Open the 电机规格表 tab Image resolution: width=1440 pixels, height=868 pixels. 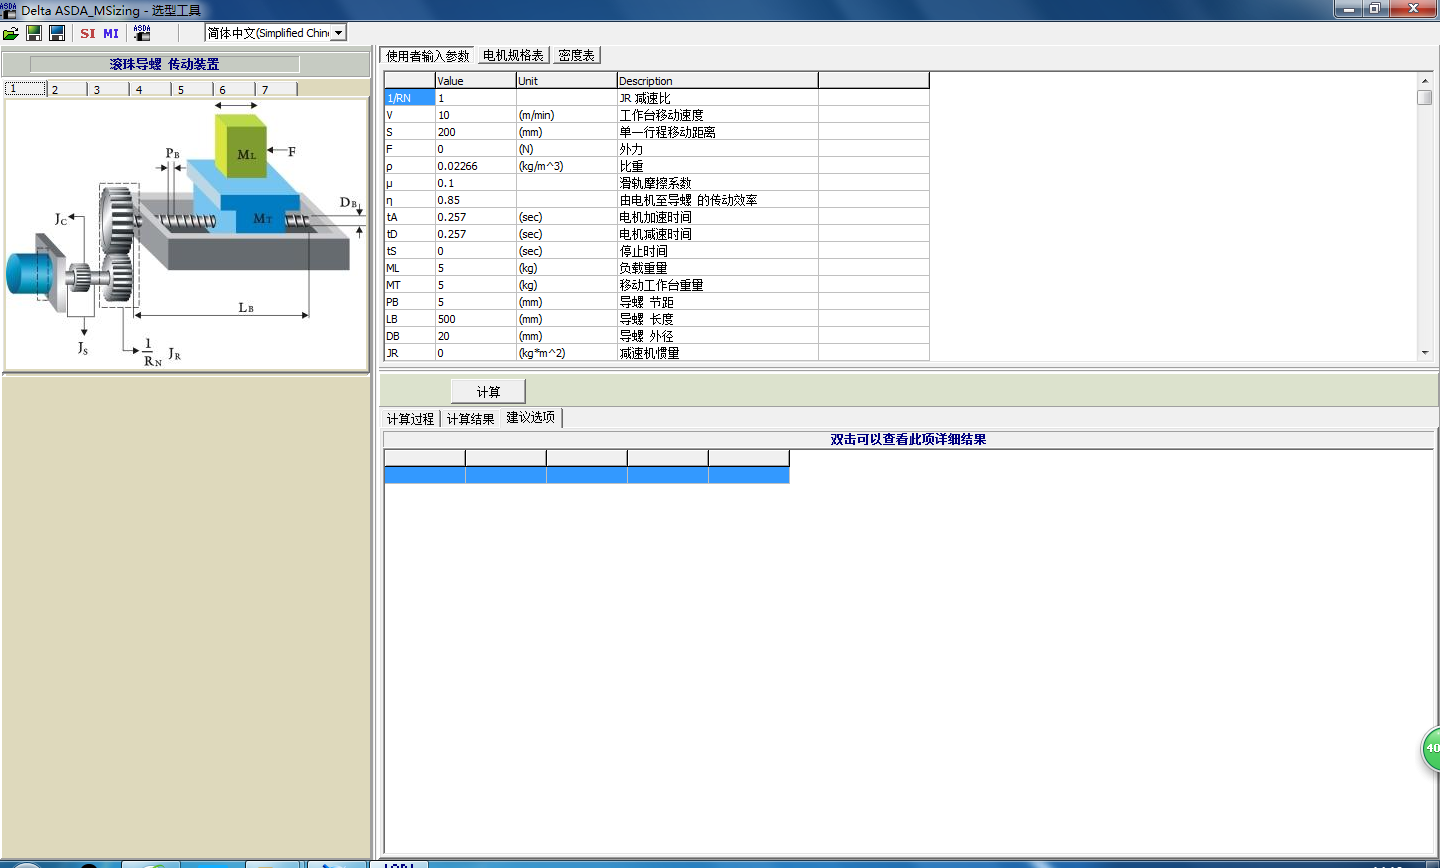point(513,56)
